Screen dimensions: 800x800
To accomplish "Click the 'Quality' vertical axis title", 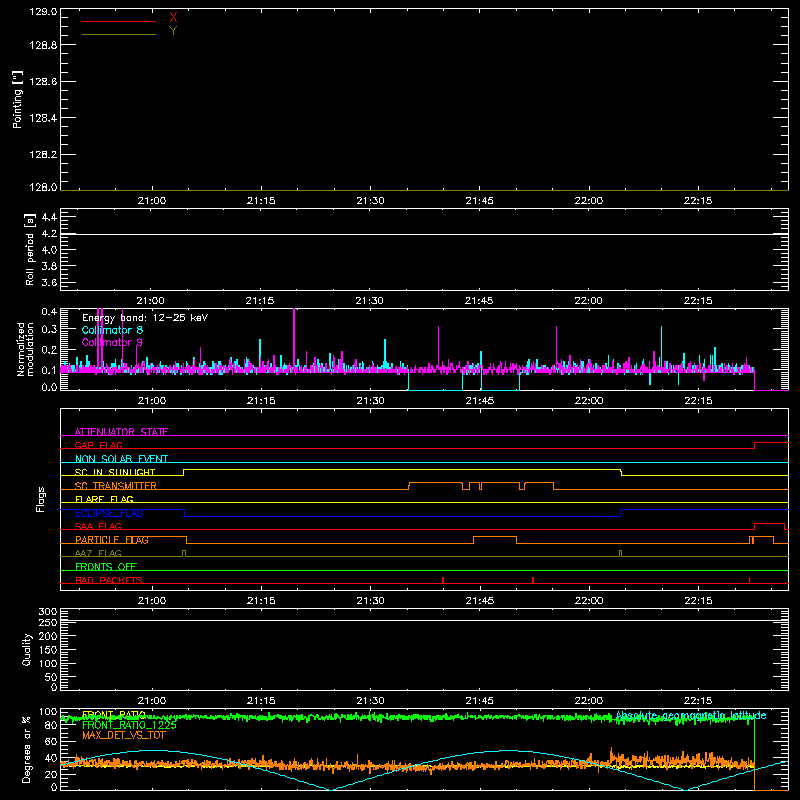I will (27, 649).
